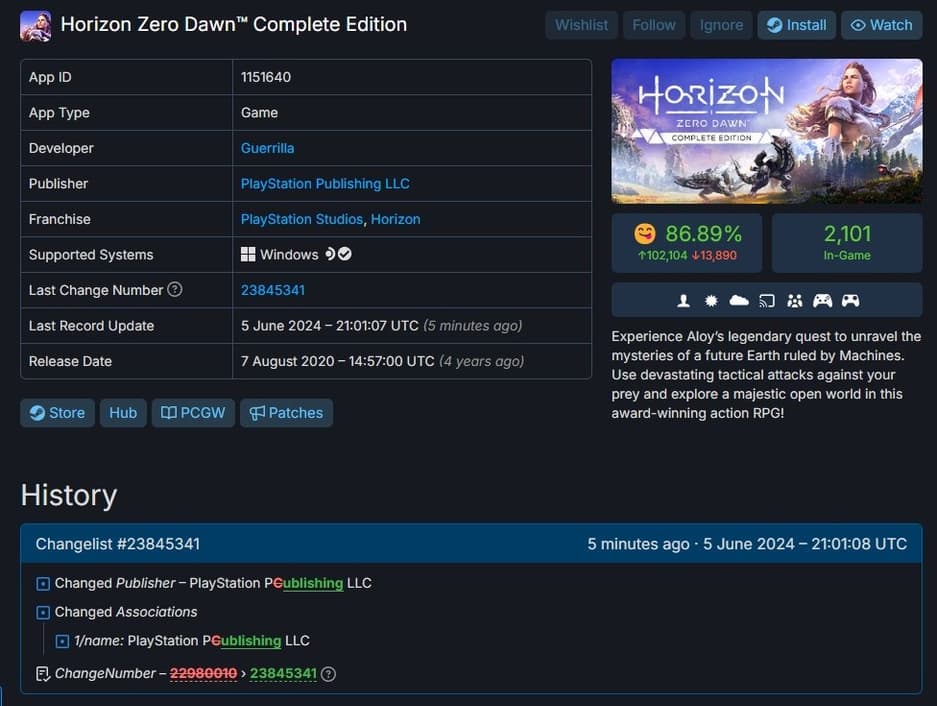The height and width of the screenshot is (706, 937).
Task: Click help icon beside Last Change Number
Action: [x=174, y=289]
